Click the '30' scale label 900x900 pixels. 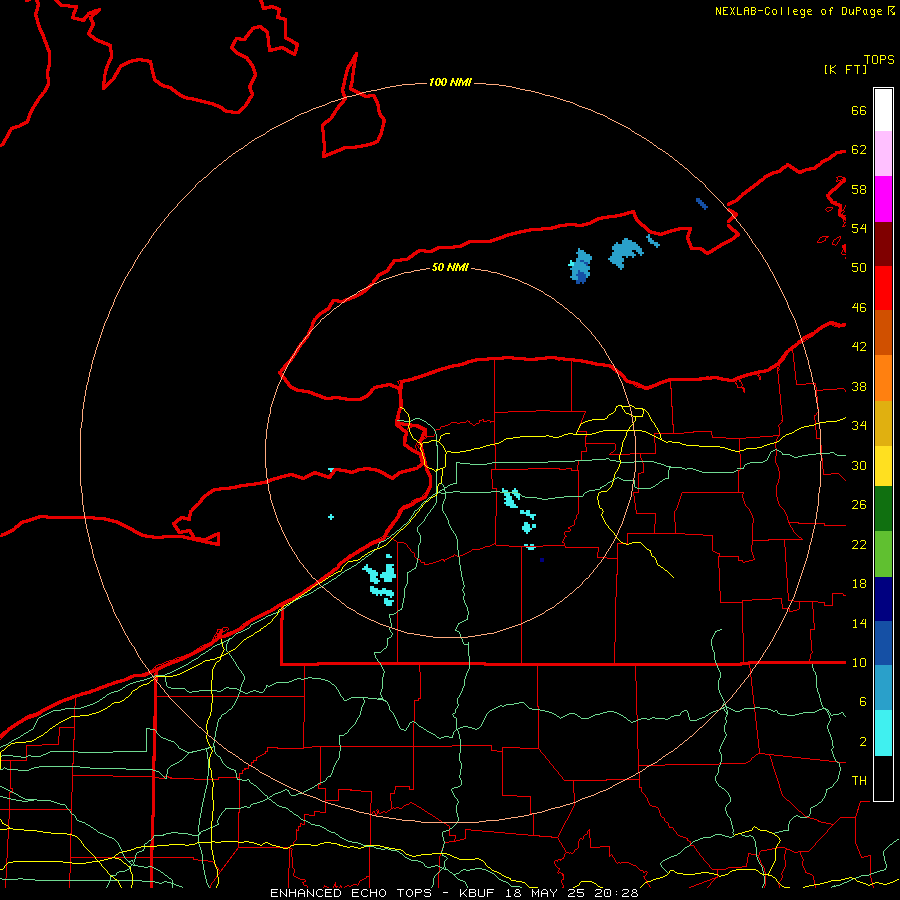859,465
